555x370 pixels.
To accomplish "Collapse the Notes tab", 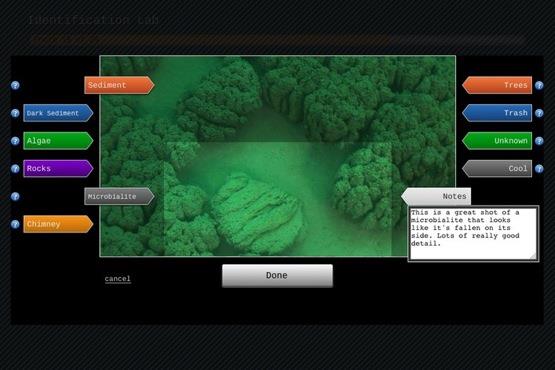I will point(436,197).
